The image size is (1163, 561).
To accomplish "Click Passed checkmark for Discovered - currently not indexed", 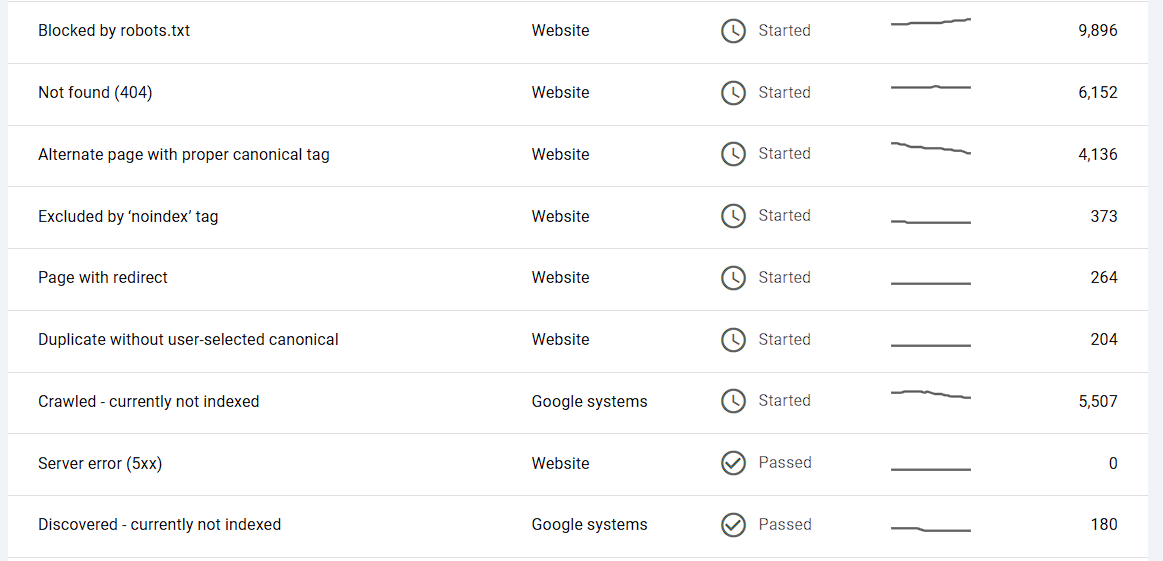I will tap(733, 525).
